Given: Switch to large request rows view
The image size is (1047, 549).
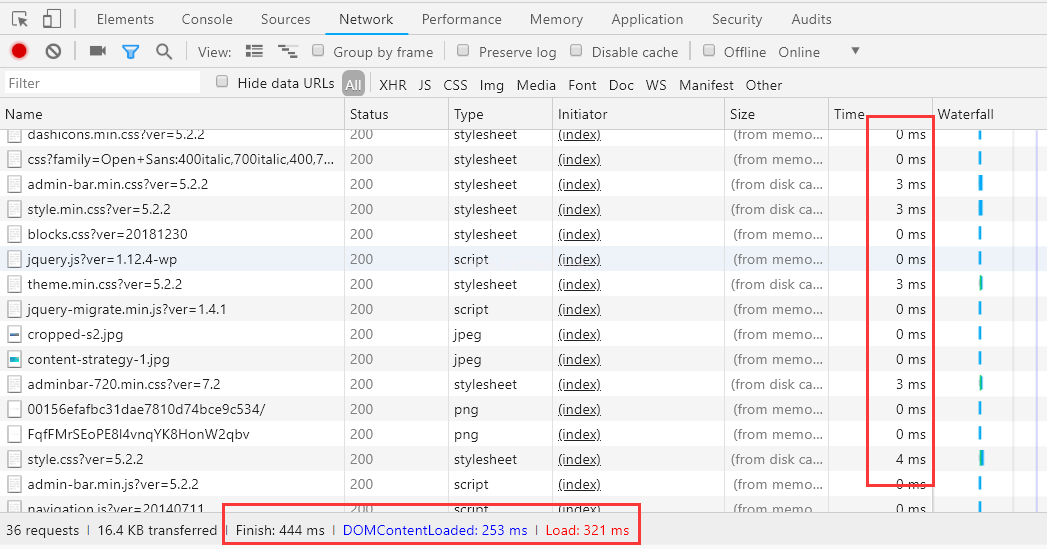Looking at the screenshot, I should pos(254,52).
